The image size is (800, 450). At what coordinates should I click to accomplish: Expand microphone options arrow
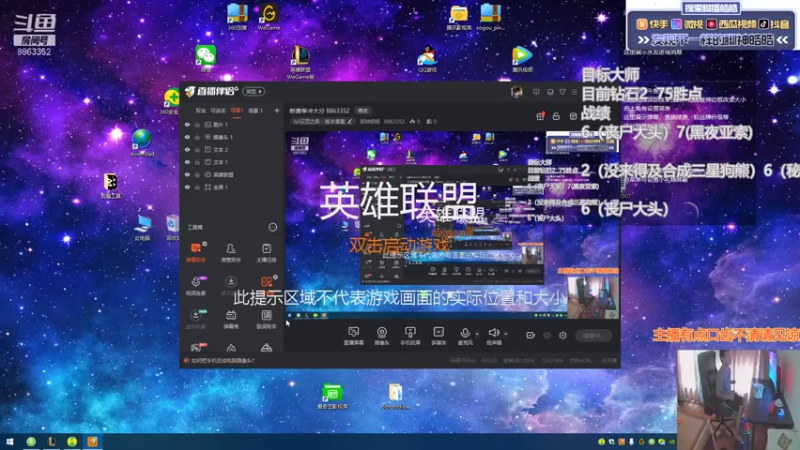[477, 334]
